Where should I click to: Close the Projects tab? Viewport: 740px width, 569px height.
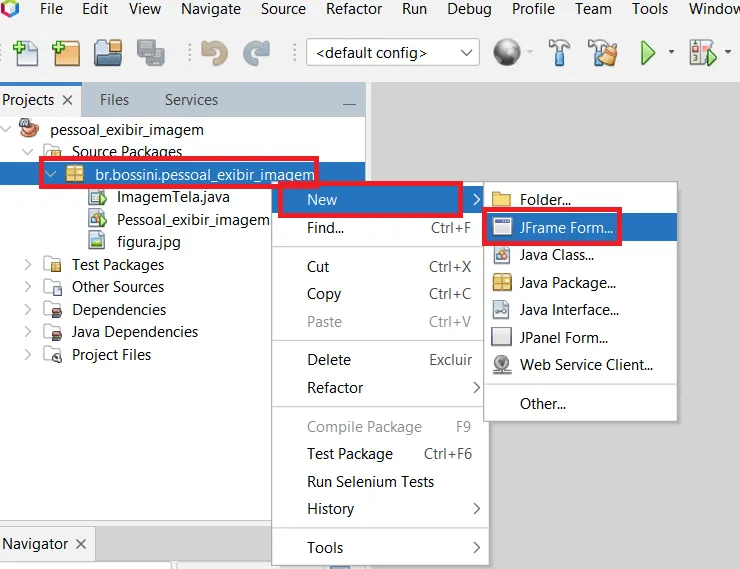click(x=67, y=100)
